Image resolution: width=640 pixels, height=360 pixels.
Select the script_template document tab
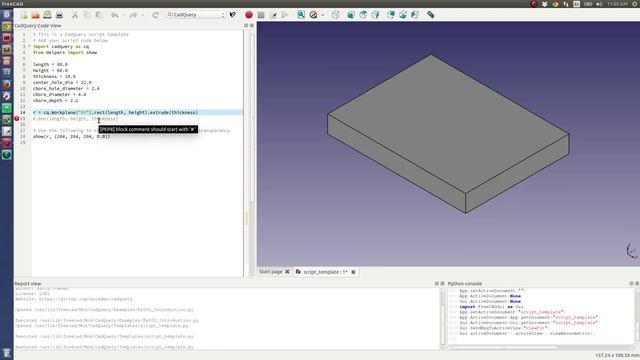(325, 272)
